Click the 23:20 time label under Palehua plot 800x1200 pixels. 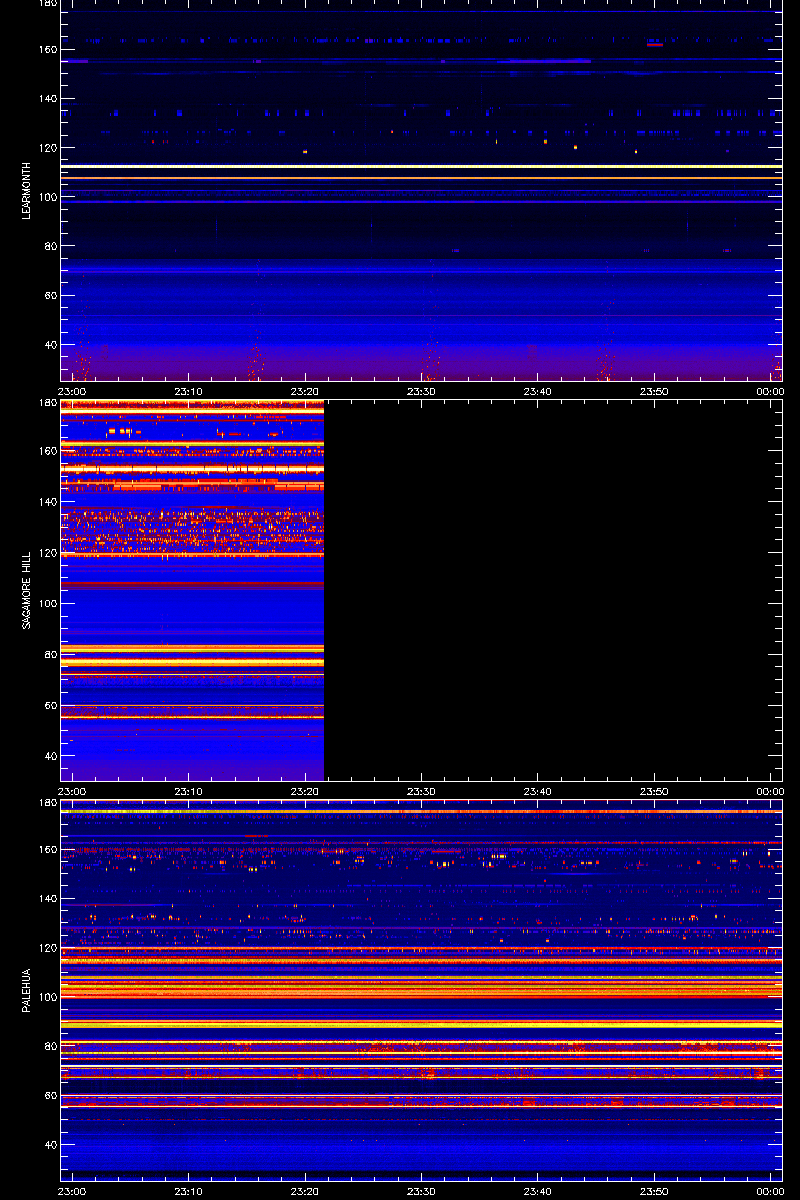point(304,1191)
